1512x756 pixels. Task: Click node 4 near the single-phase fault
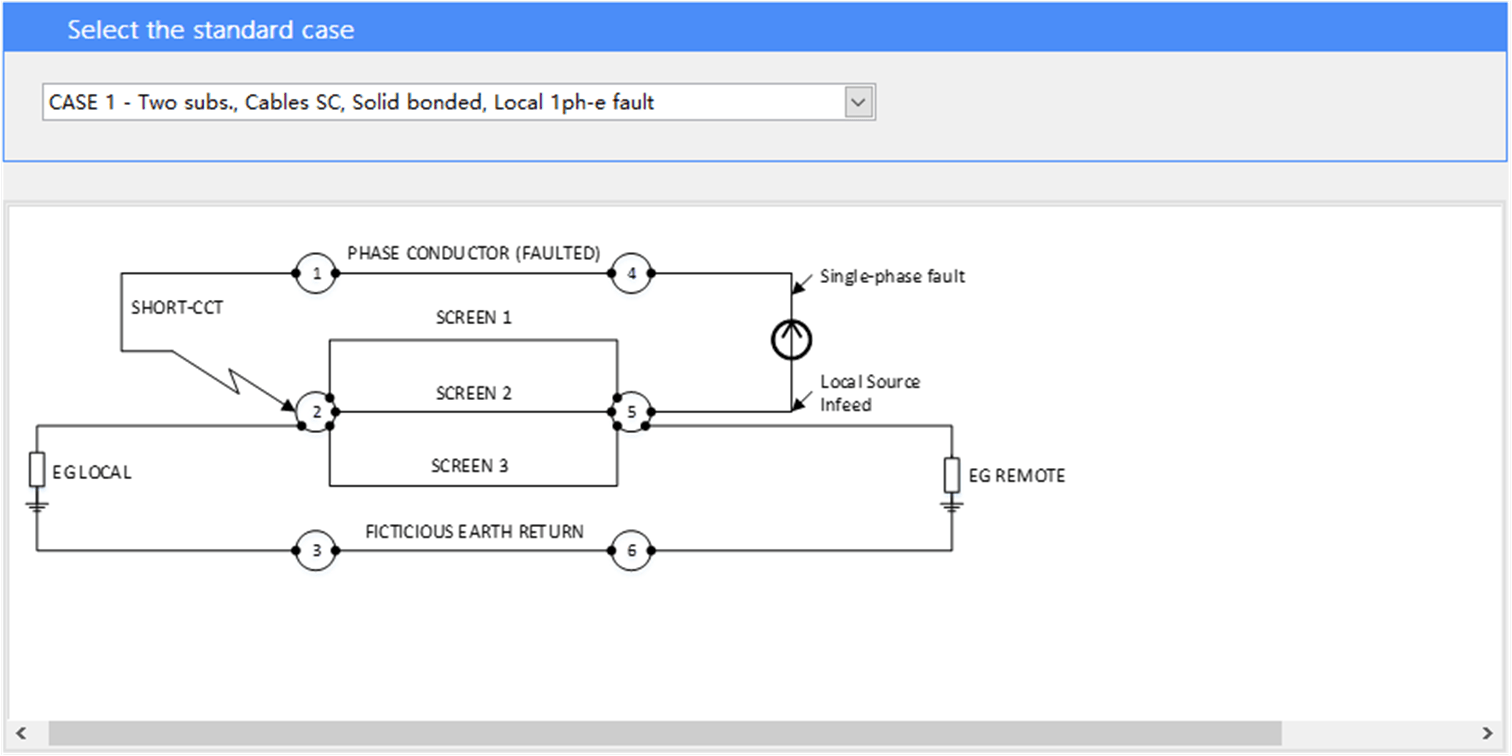pyautogui.click(x=631, y=273)
